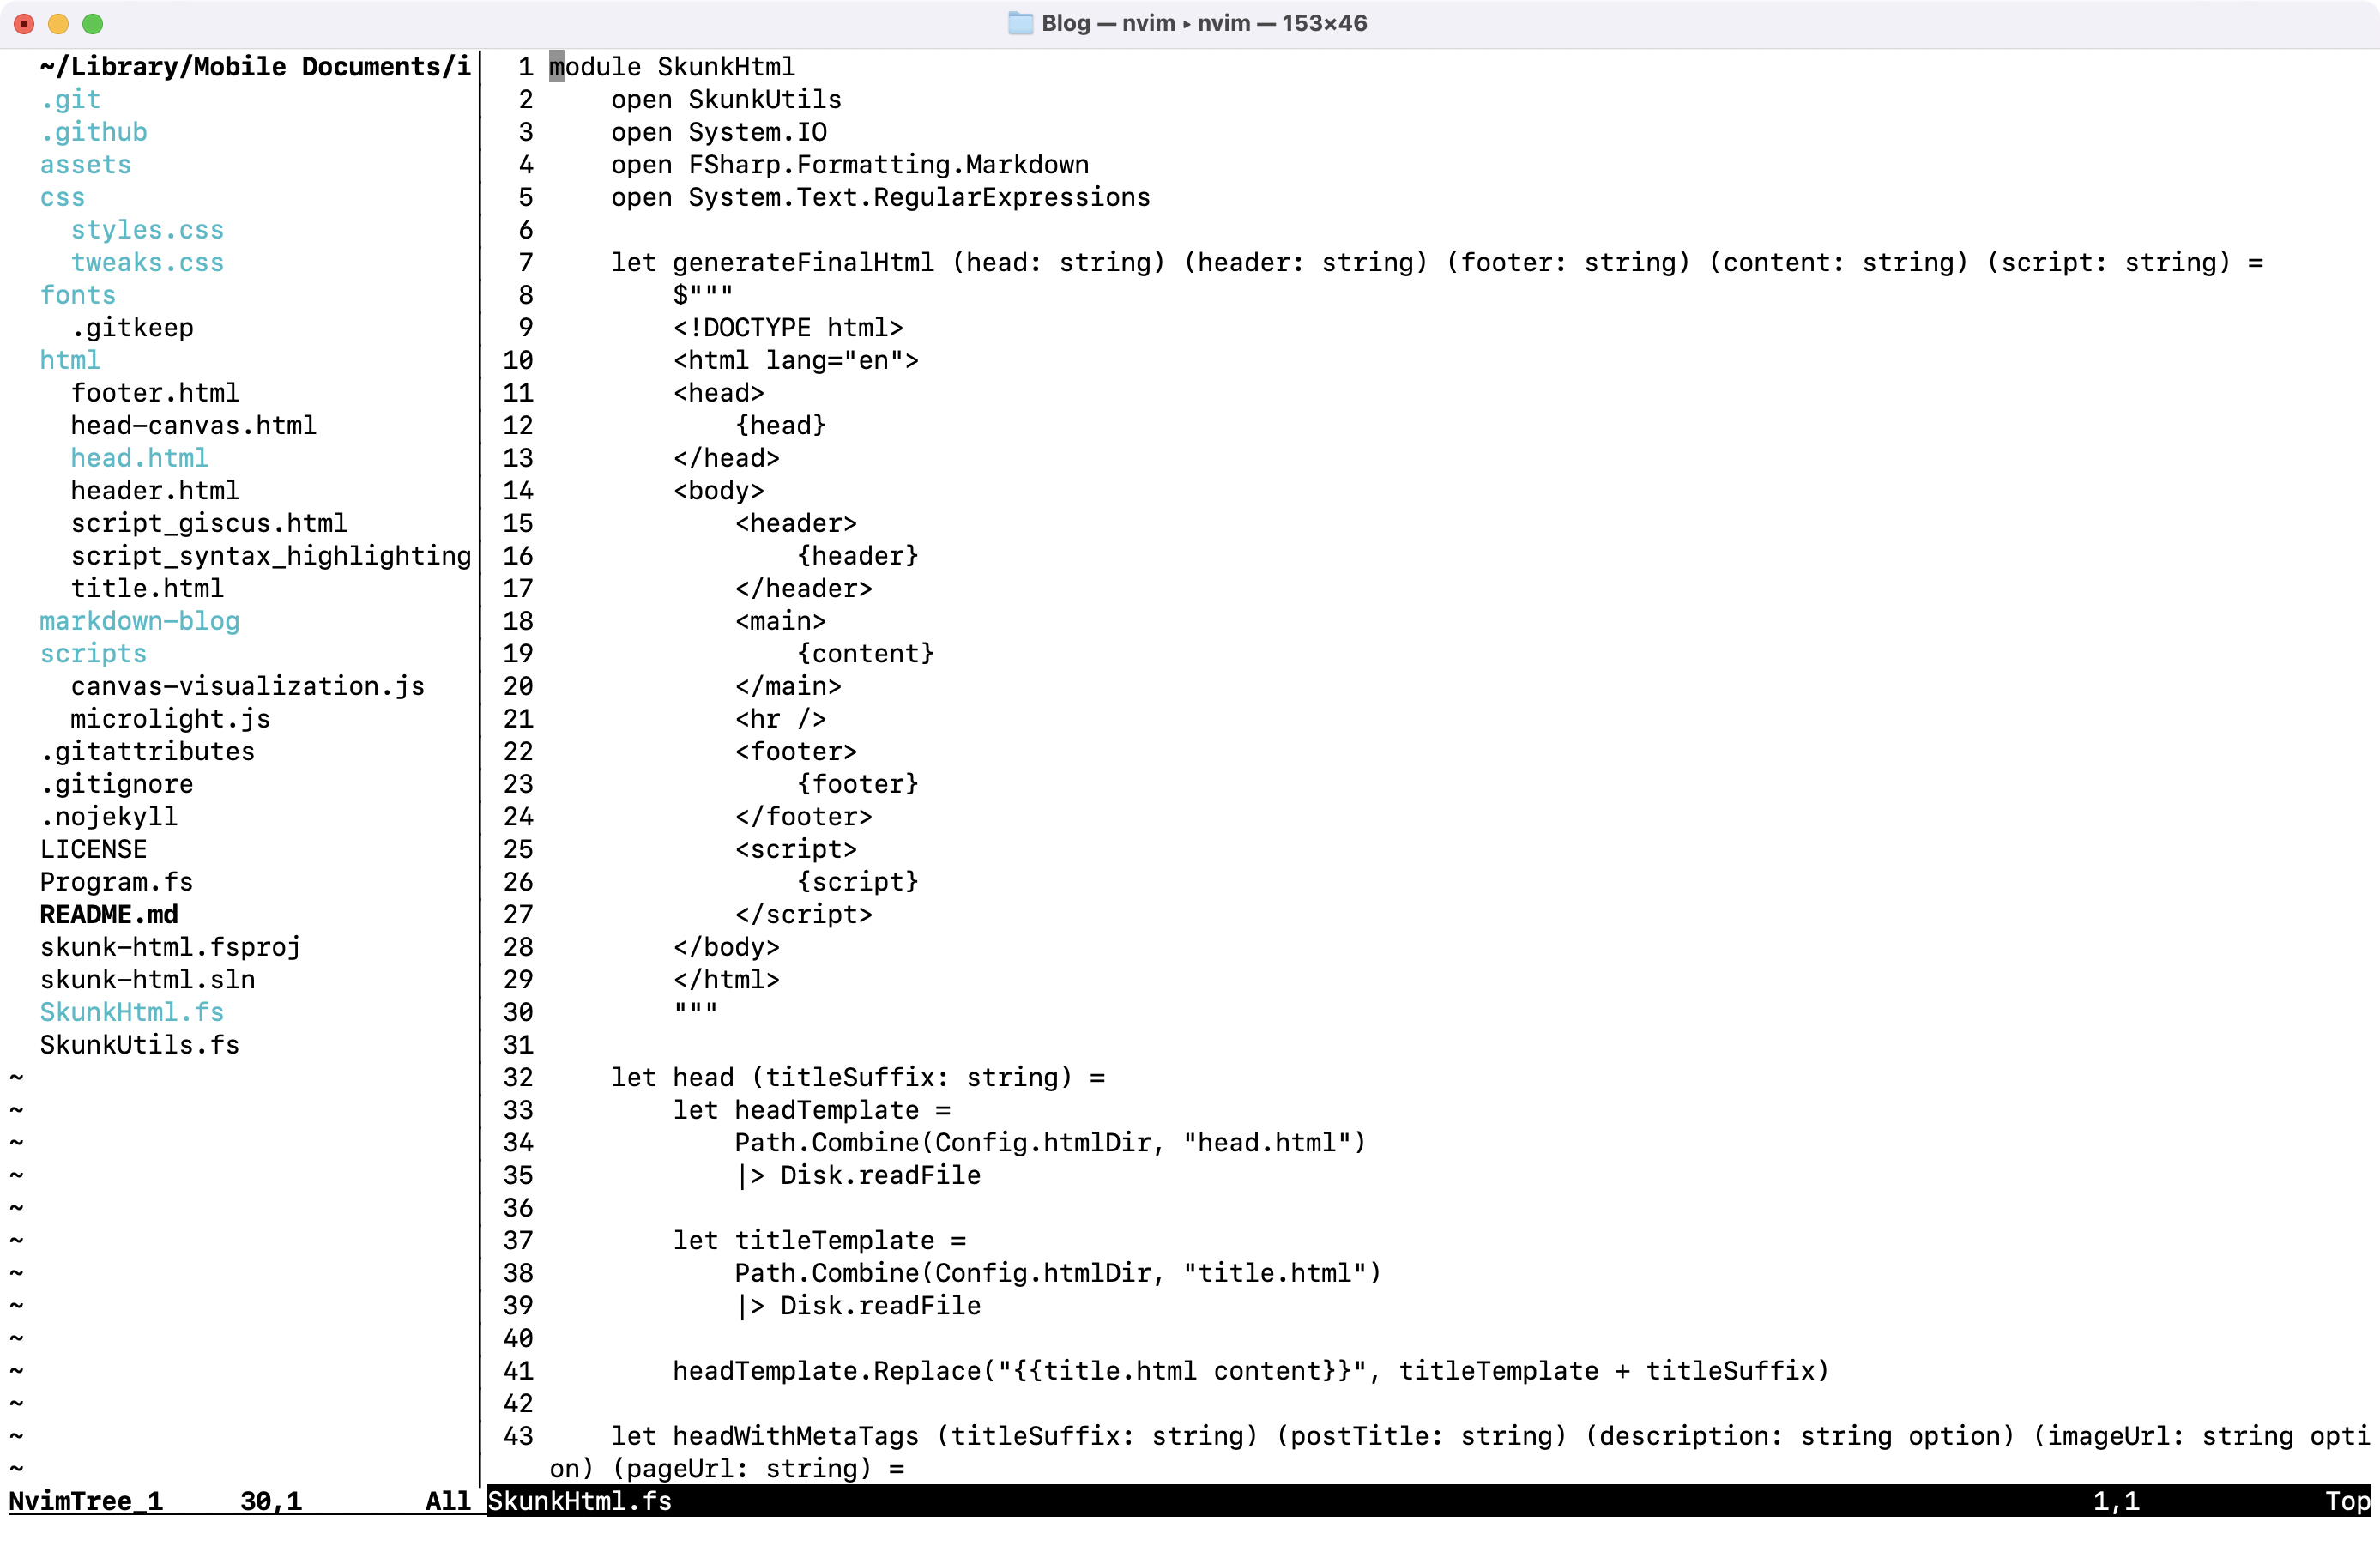
Task: Select Program.fs in the file tree
Action: pyautogui.click(x=116, y=882)
